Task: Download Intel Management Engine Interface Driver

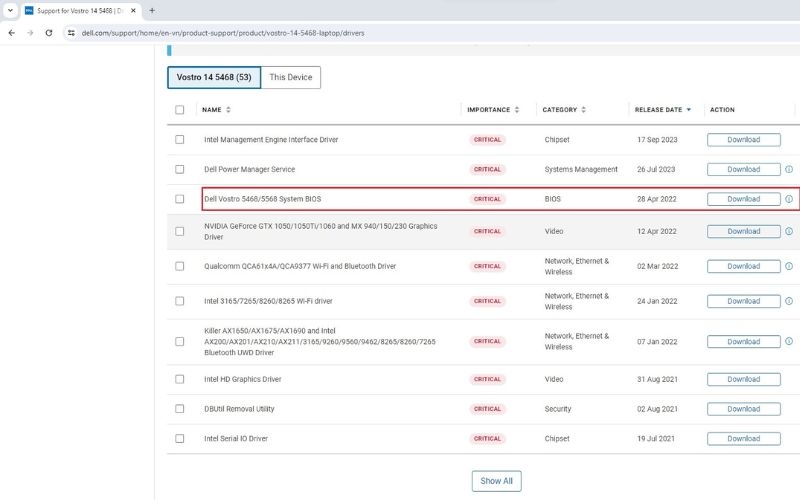Action: (x=743, y=139)
